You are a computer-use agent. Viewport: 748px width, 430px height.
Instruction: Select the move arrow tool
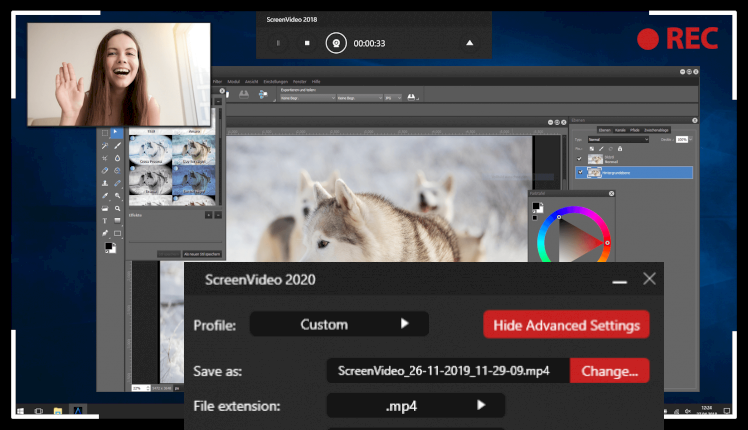coord(117,133)
